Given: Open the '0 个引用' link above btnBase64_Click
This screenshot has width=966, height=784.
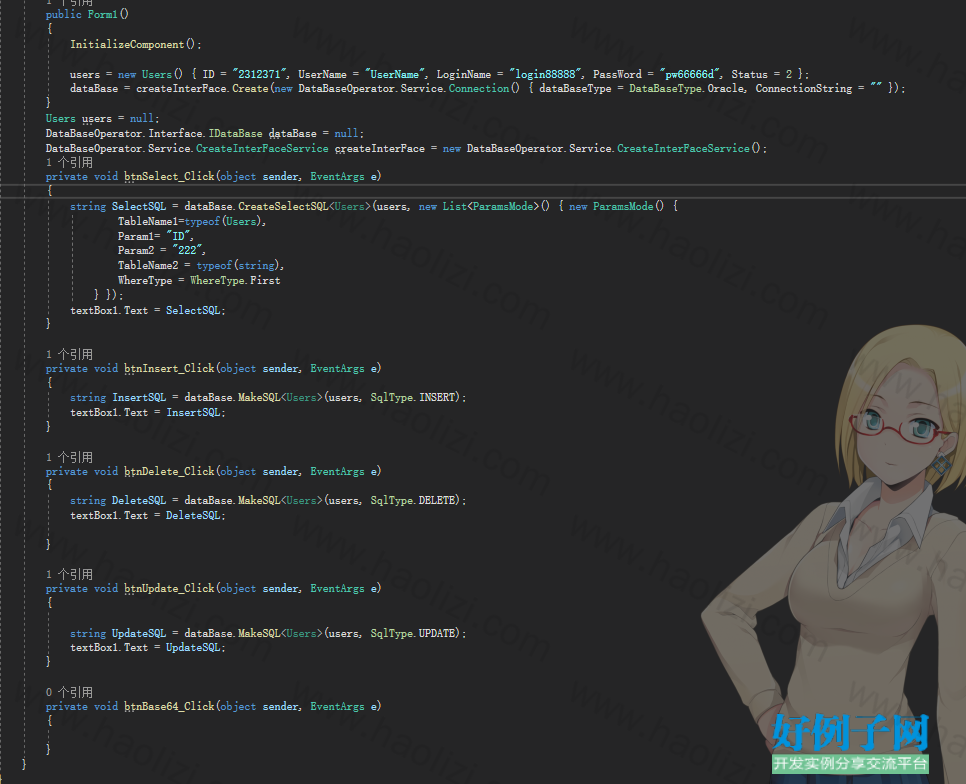Looking at the screenshot, I should coord(69,692).
